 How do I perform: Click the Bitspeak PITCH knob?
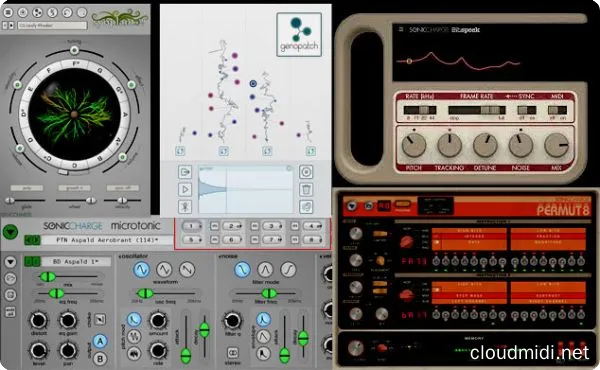point(414,145)
